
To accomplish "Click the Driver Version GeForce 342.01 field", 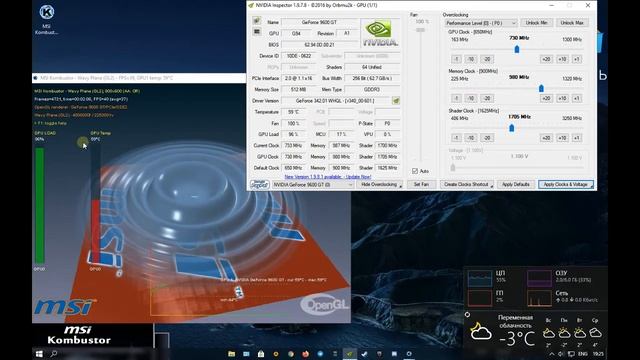I will [x=336, y=100].
